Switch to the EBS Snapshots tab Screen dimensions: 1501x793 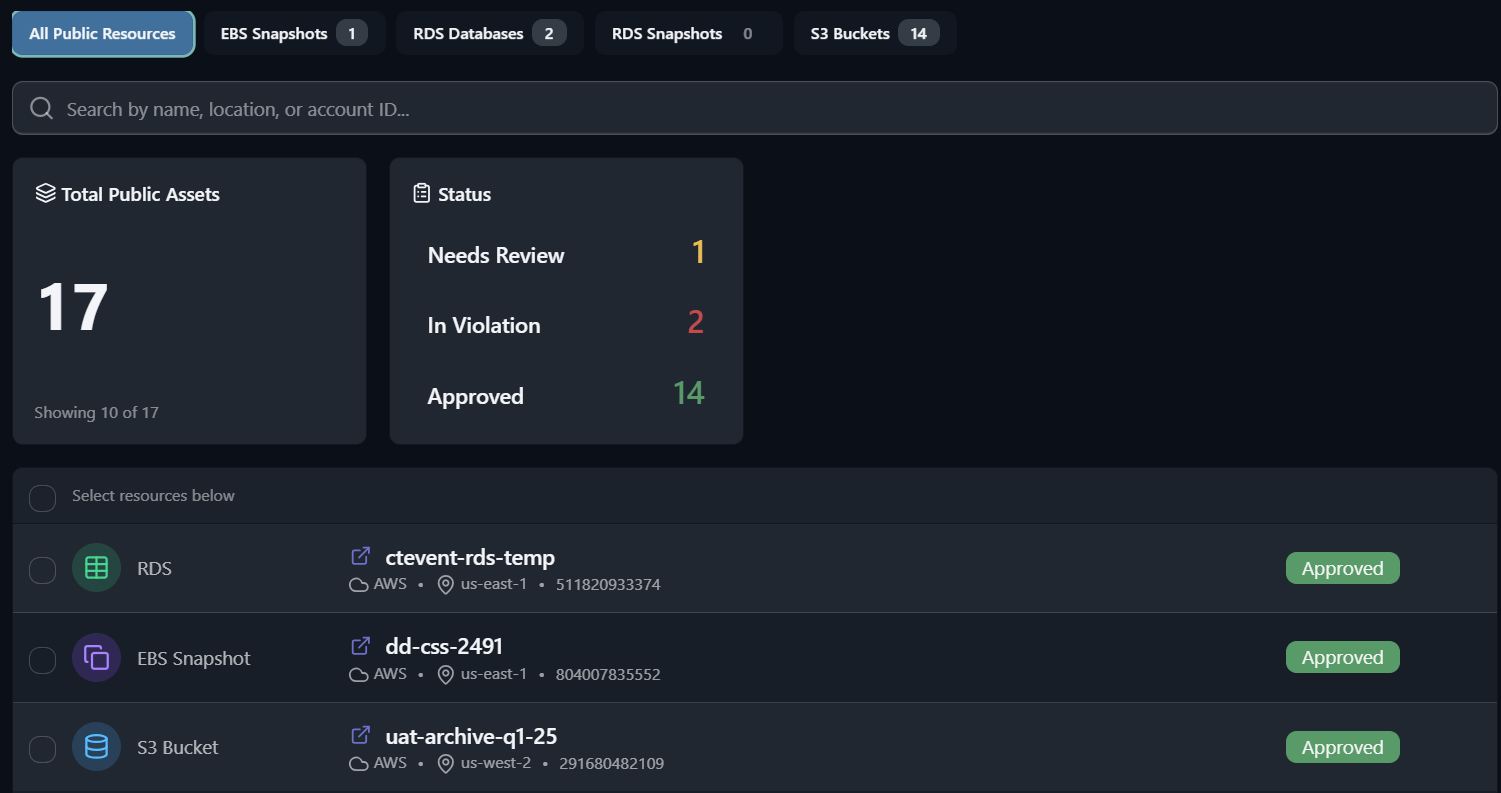(294, 34)
